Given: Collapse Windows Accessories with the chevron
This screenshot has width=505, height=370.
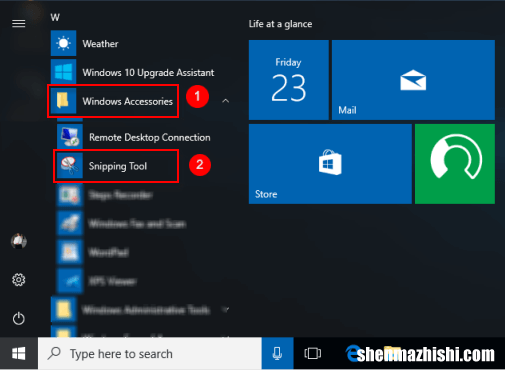Looking at the screenshot, I should coord(226,101).
